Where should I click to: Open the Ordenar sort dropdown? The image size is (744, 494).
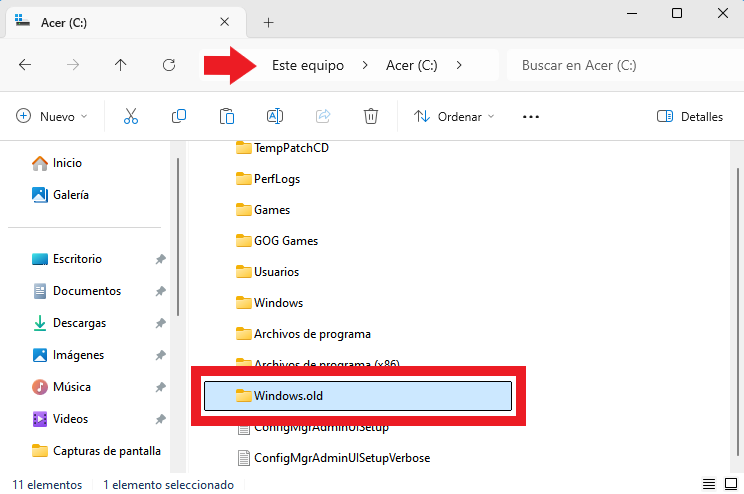click(454, 117)
